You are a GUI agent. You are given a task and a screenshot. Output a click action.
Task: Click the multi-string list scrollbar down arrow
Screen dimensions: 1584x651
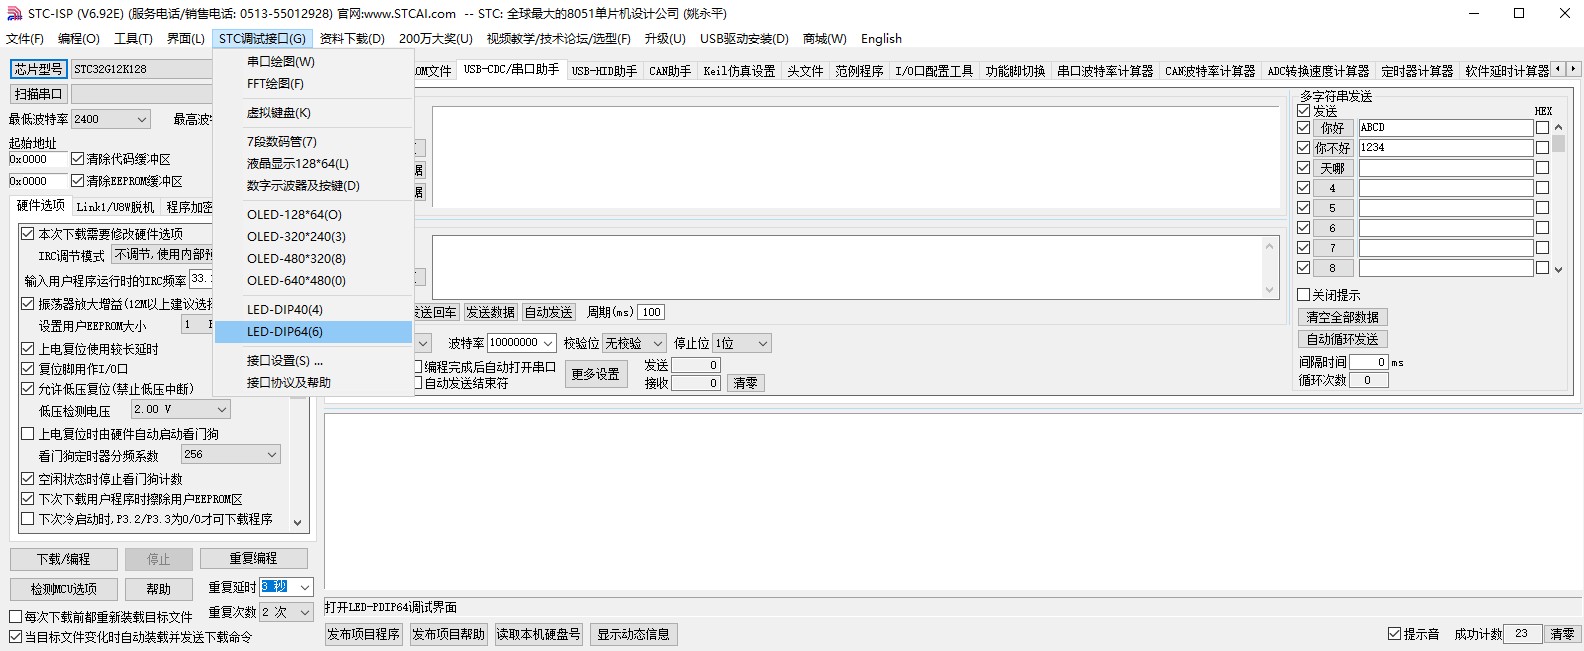click(1558, 269)
